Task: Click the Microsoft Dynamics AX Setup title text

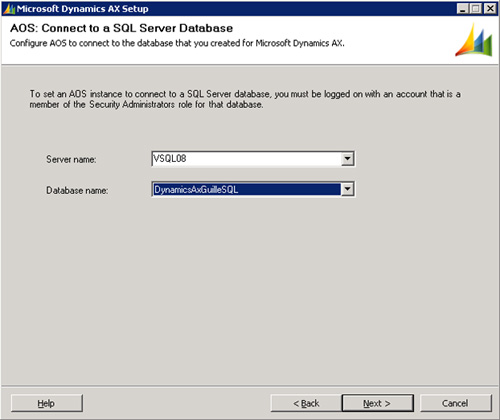Action: click(x=82, y=9)
